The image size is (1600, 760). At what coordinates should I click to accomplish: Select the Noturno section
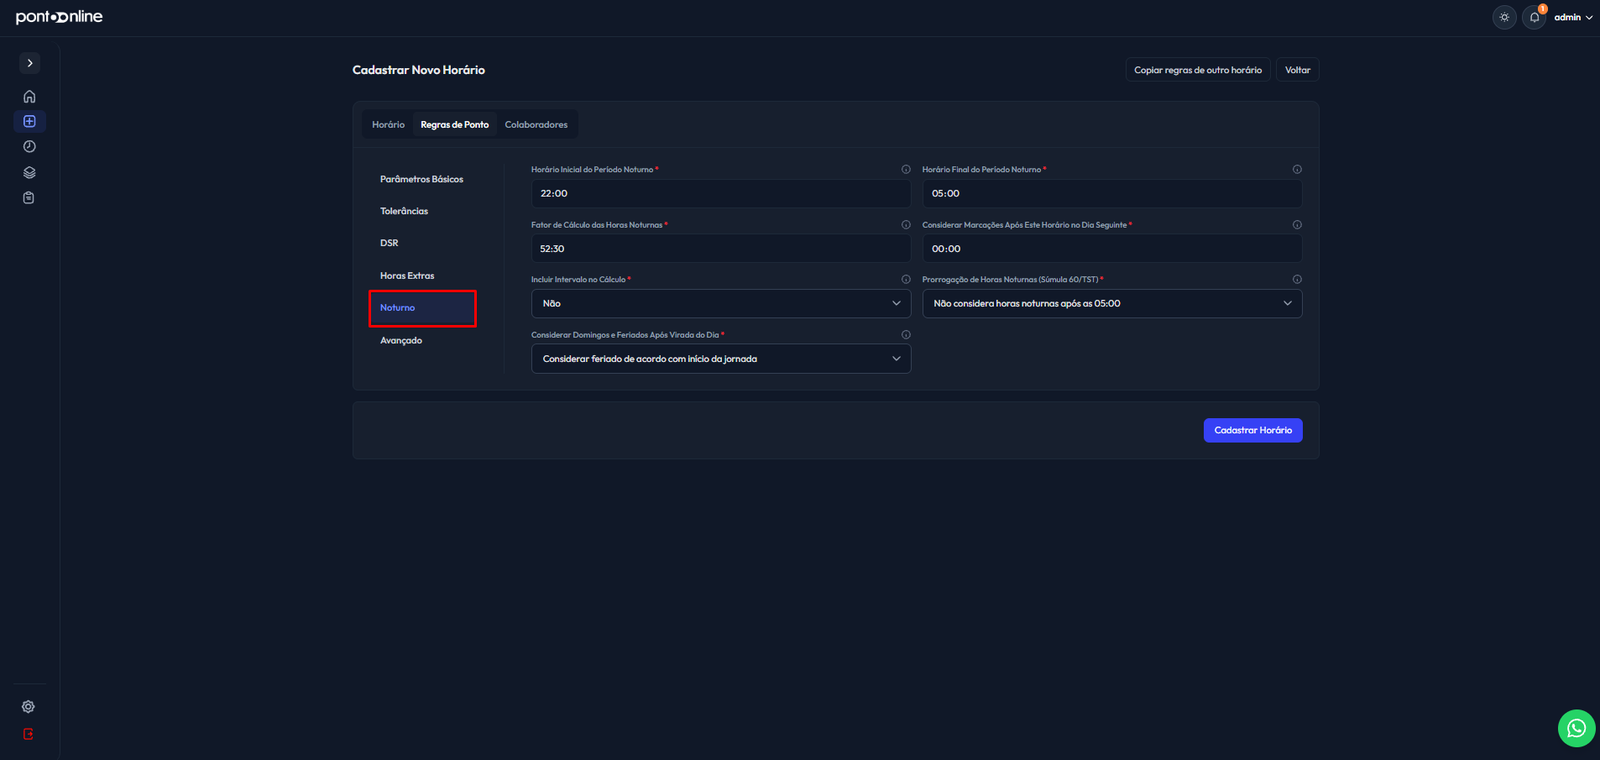(422, 308)
